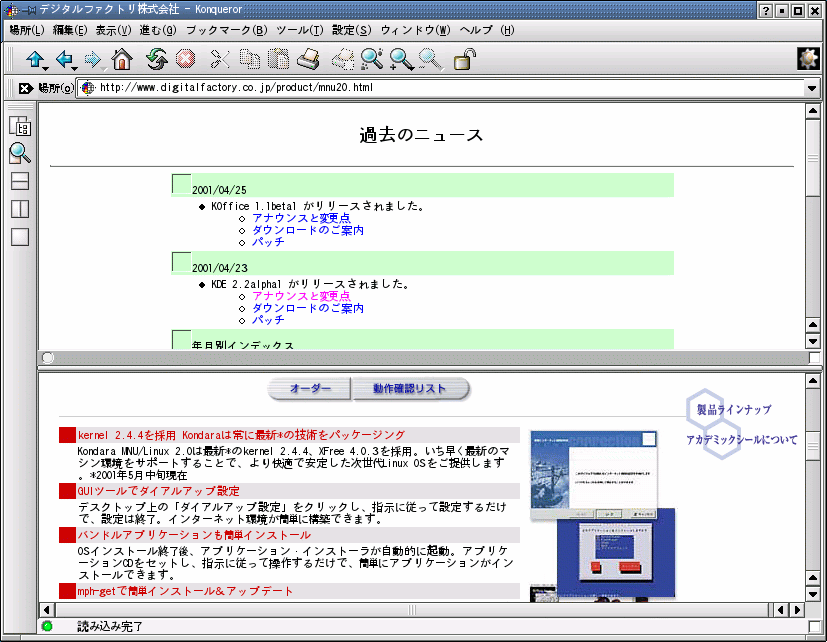Viewport: 827px width, 642px height.
Task: Click the 動作確認リスト button
Action: point(410,389)
